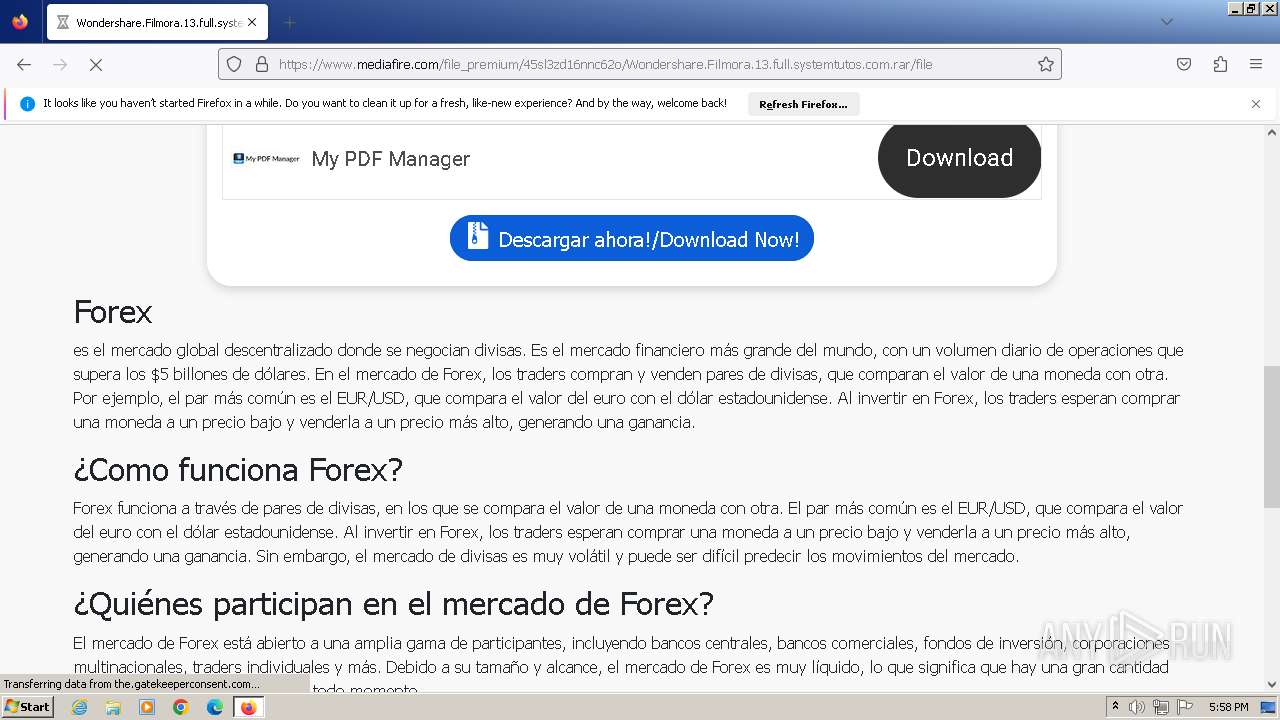Click Descargar ahora!/Download Now! button
The height and width of the screenshot is (720, 1280).
(x=632, y=239)
